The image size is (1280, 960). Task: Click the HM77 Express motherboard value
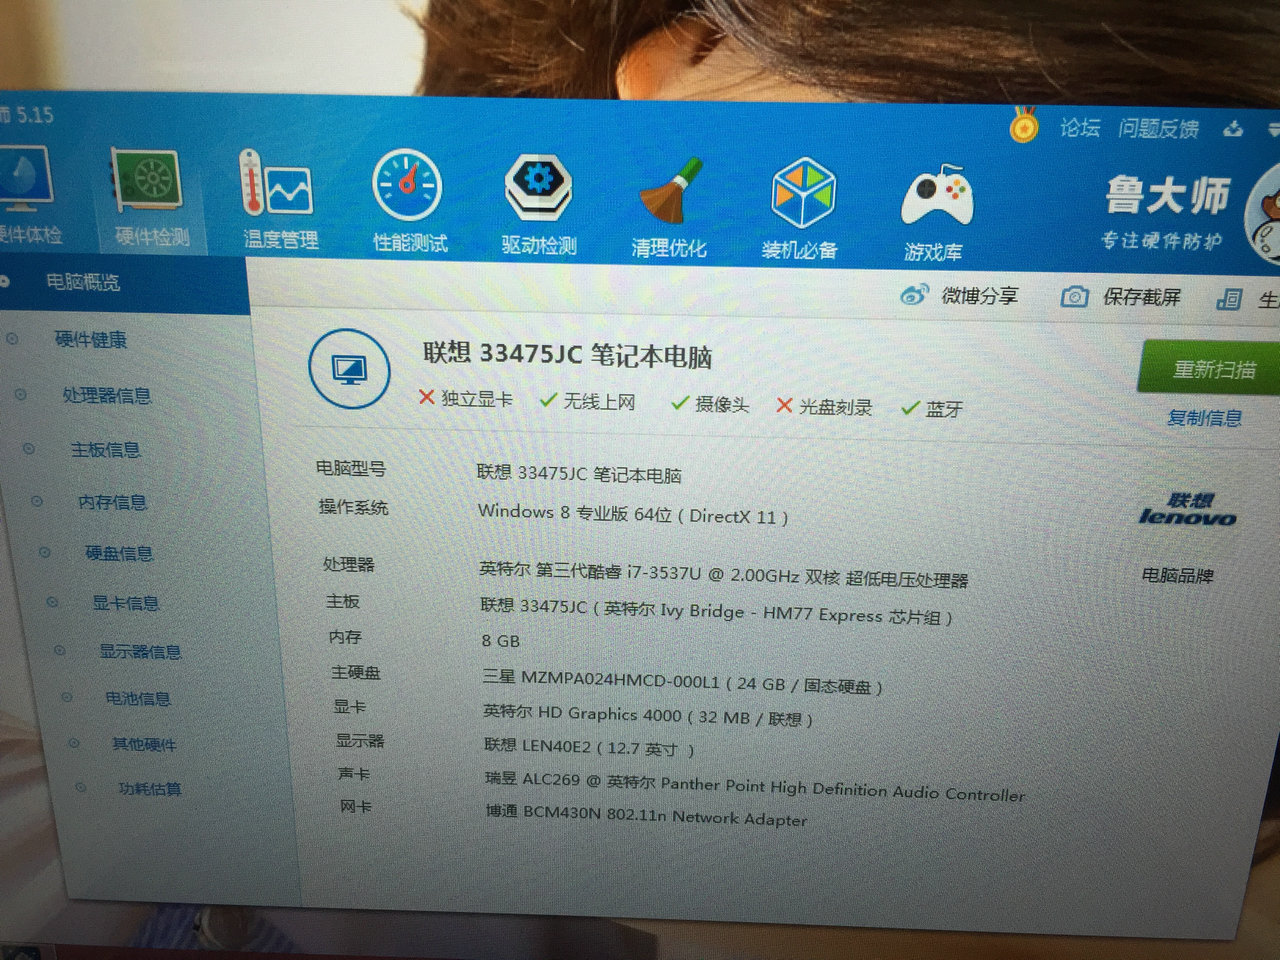[716, 611]
